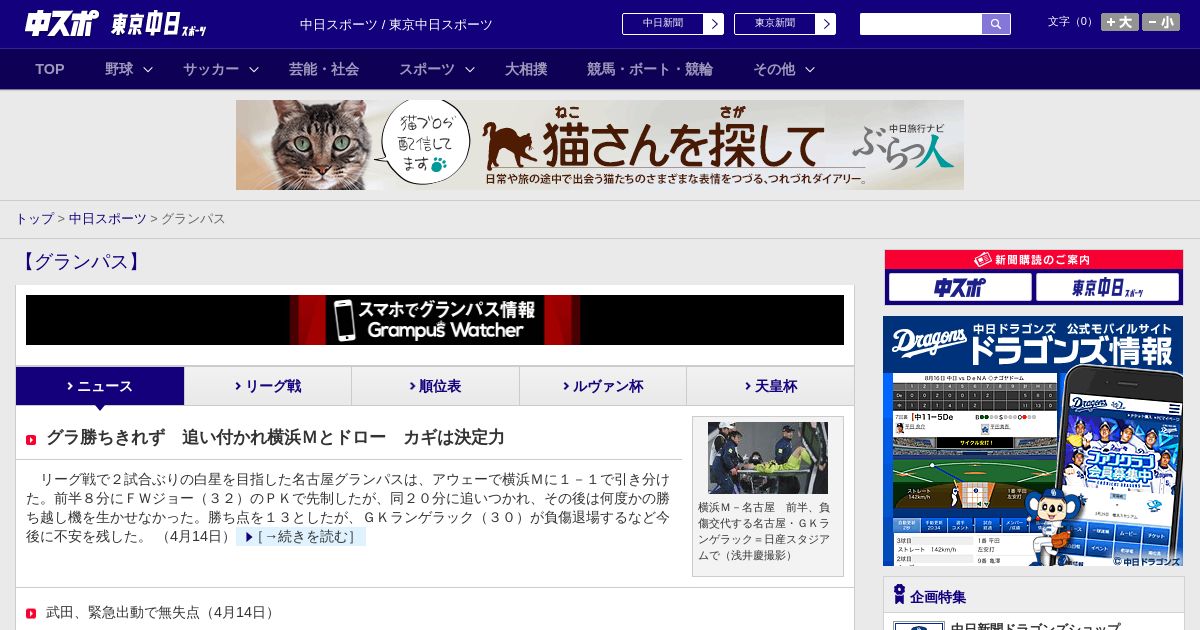Focus the header search input field
The height and width of the screenshot is (630, 1200).
tap(921, 24)
